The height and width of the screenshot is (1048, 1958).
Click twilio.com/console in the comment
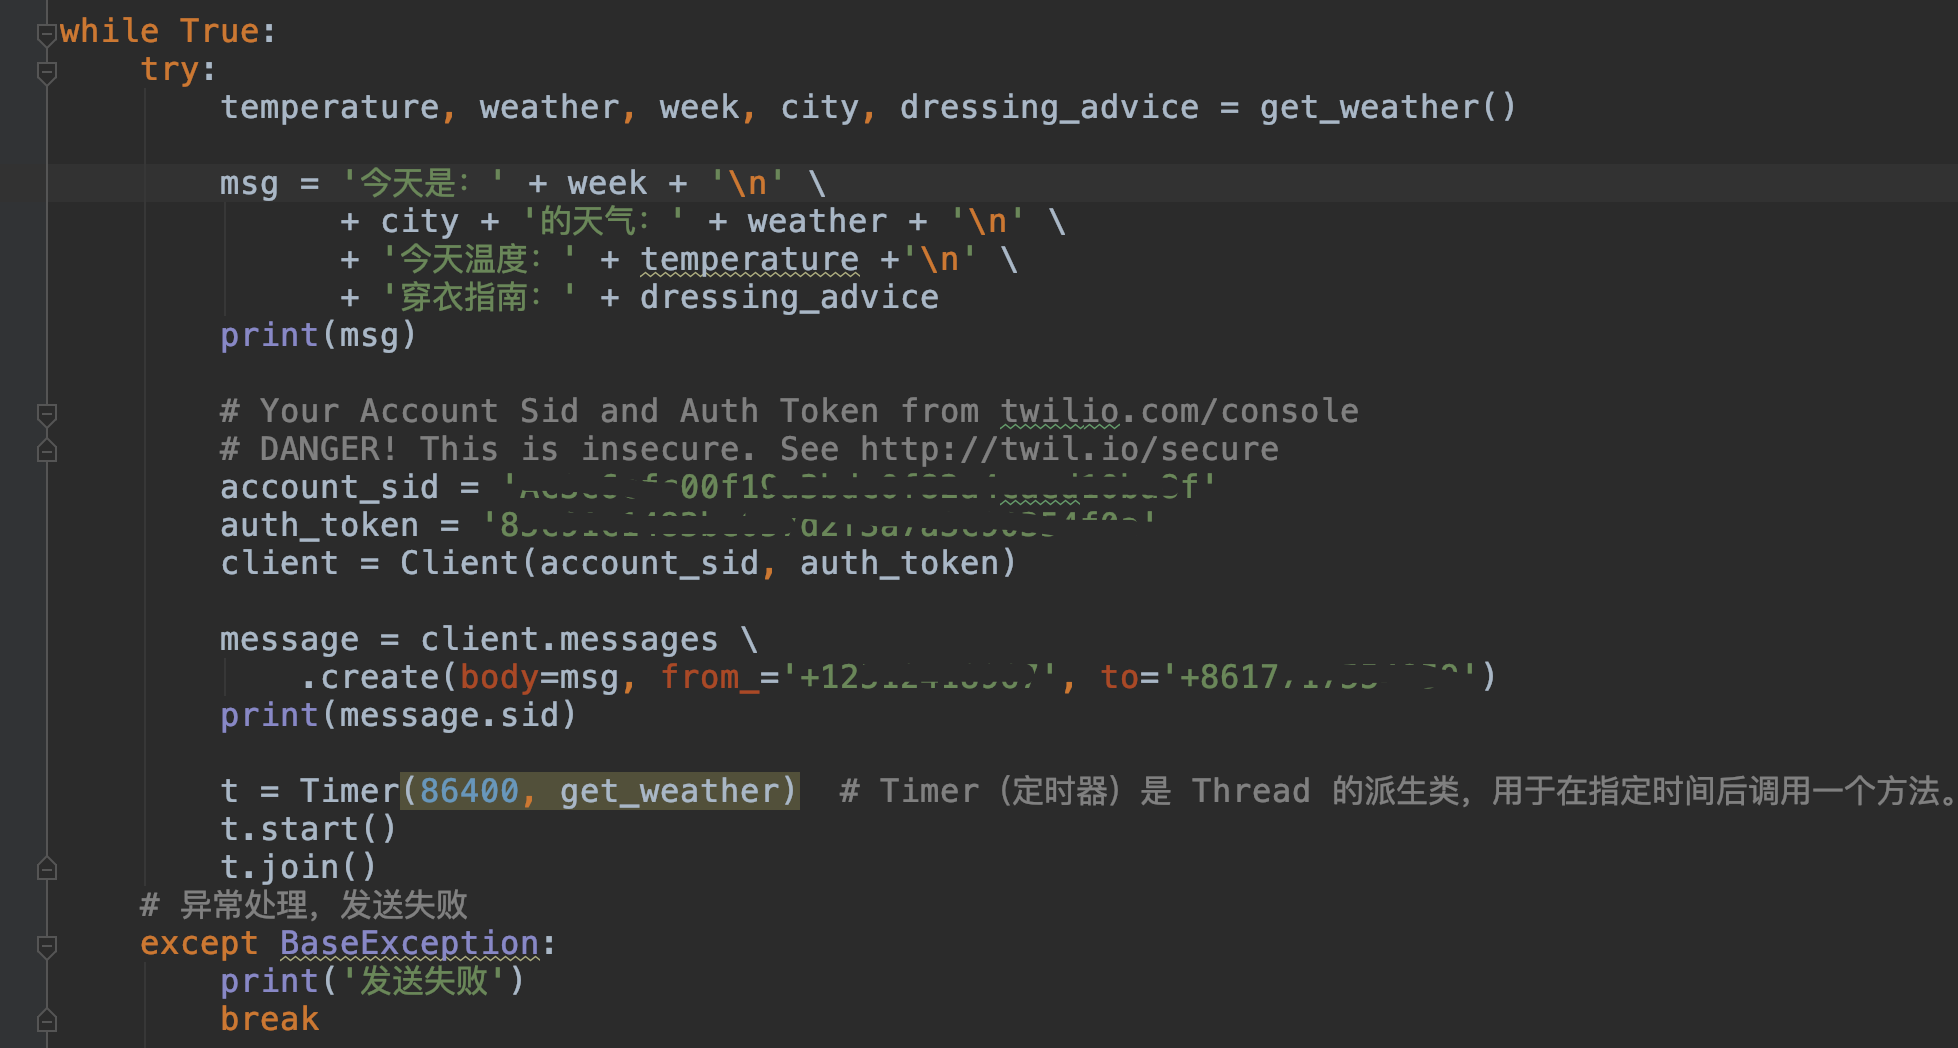[1180, 411]
